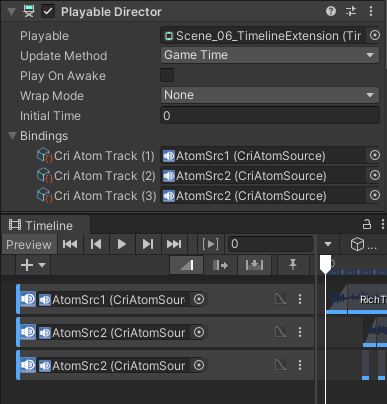Toggle the Timeline window lock icon

point(367,225)
